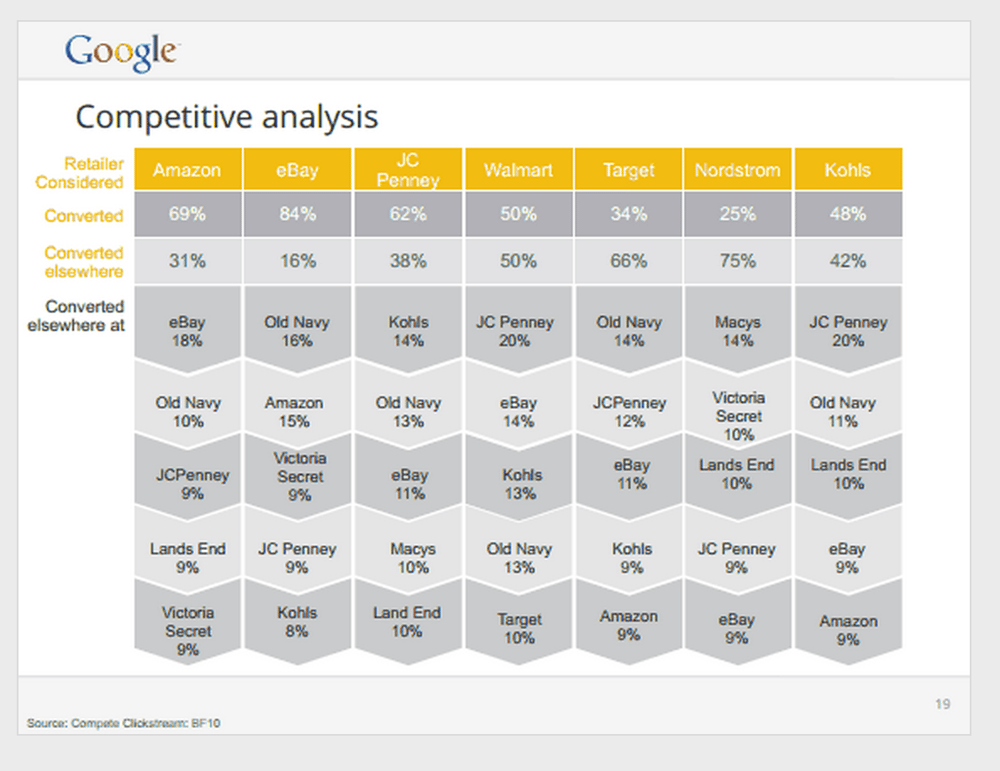This screenshot has width=1000, height=771.
Task: Click the Macys 14% cell under Nordstrom
Action: (738, 331)
